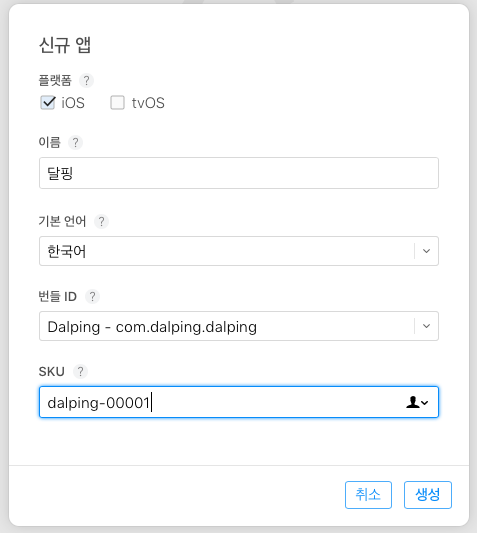Click the 번들 ID field label
This screenshot has width=477, height=533.
57,296
